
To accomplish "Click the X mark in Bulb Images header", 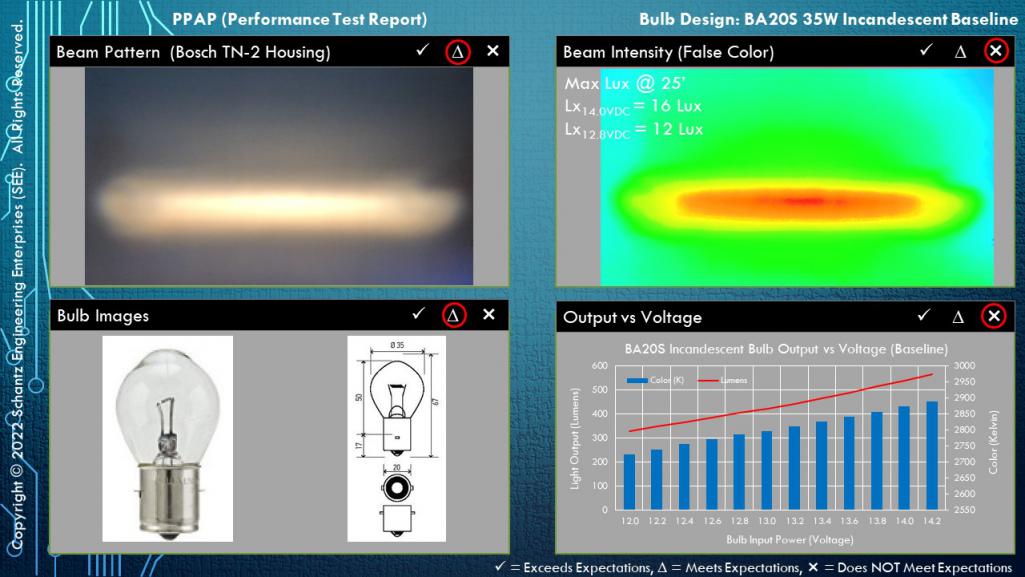I will [489, 316].
